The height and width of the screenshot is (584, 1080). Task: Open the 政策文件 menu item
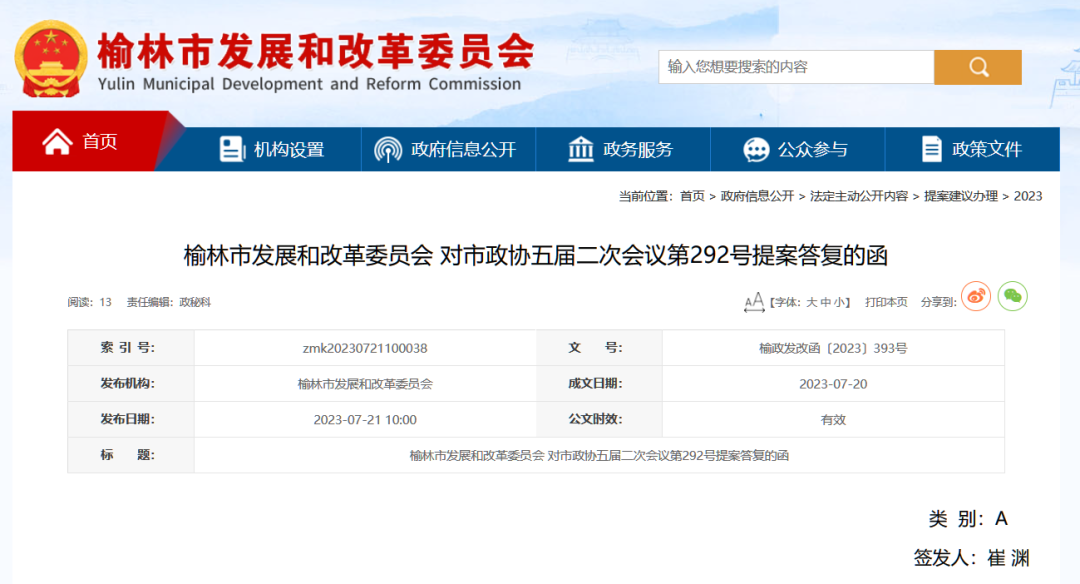(x=973, y=149)
